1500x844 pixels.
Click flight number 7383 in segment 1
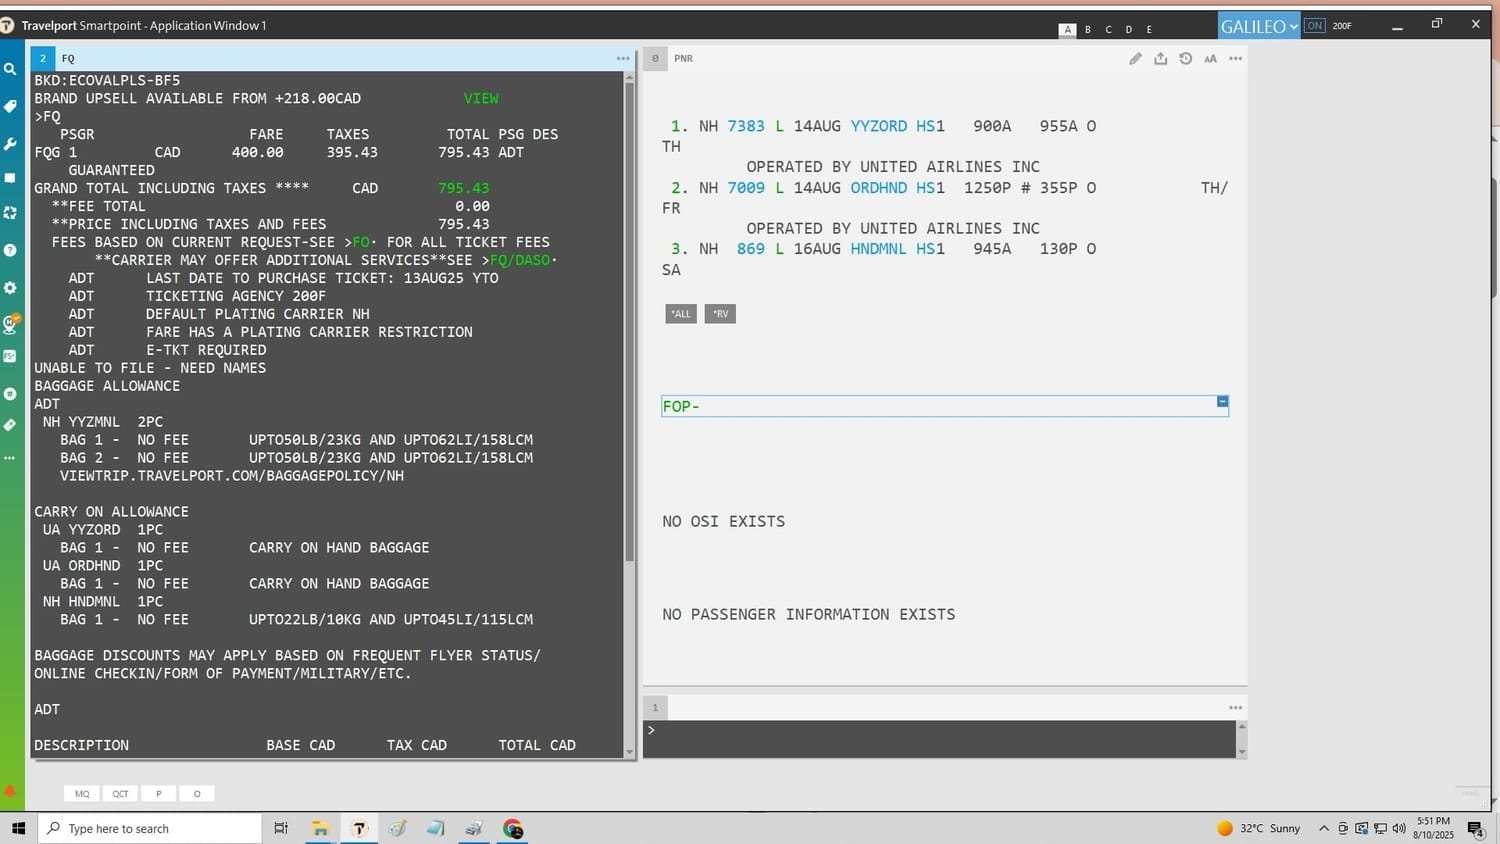click(746, 126)
